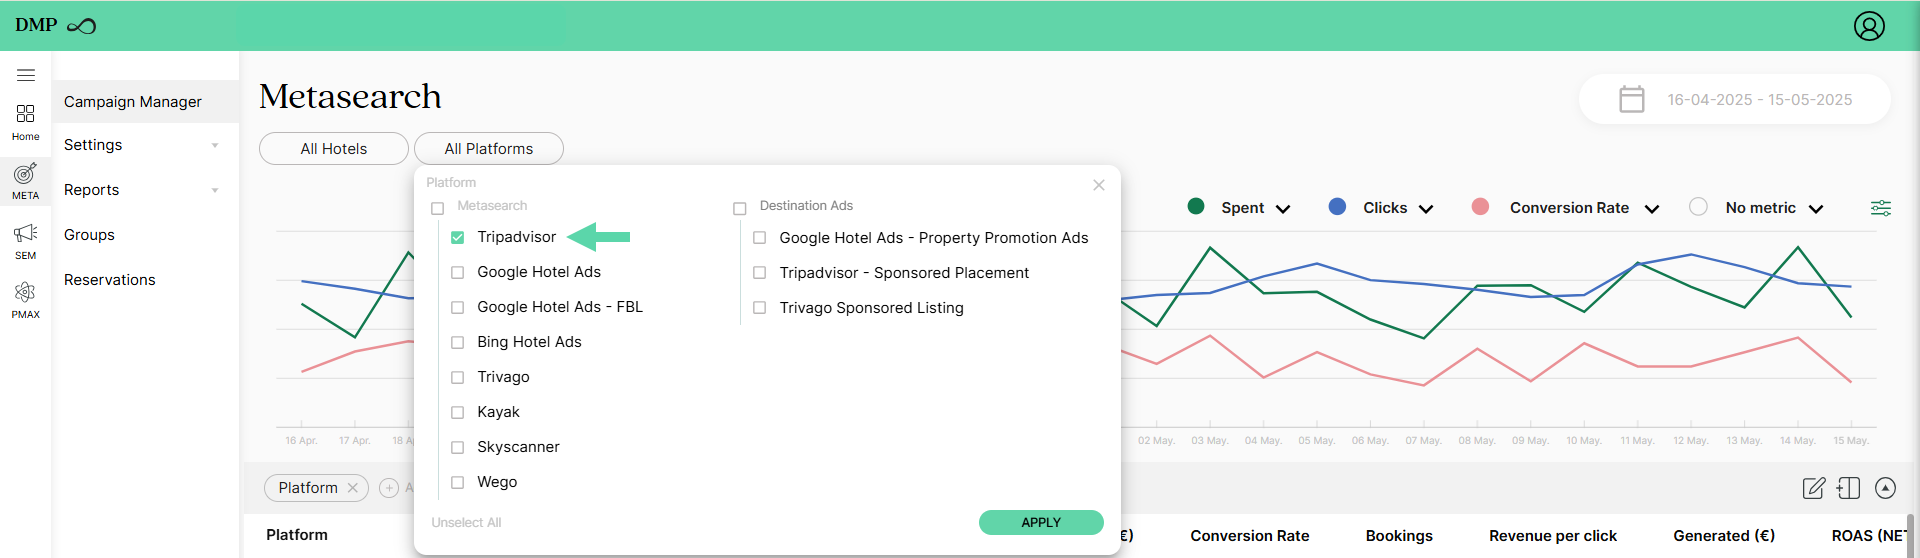Expand the Settings menu arrow

[x=215, y=146]
